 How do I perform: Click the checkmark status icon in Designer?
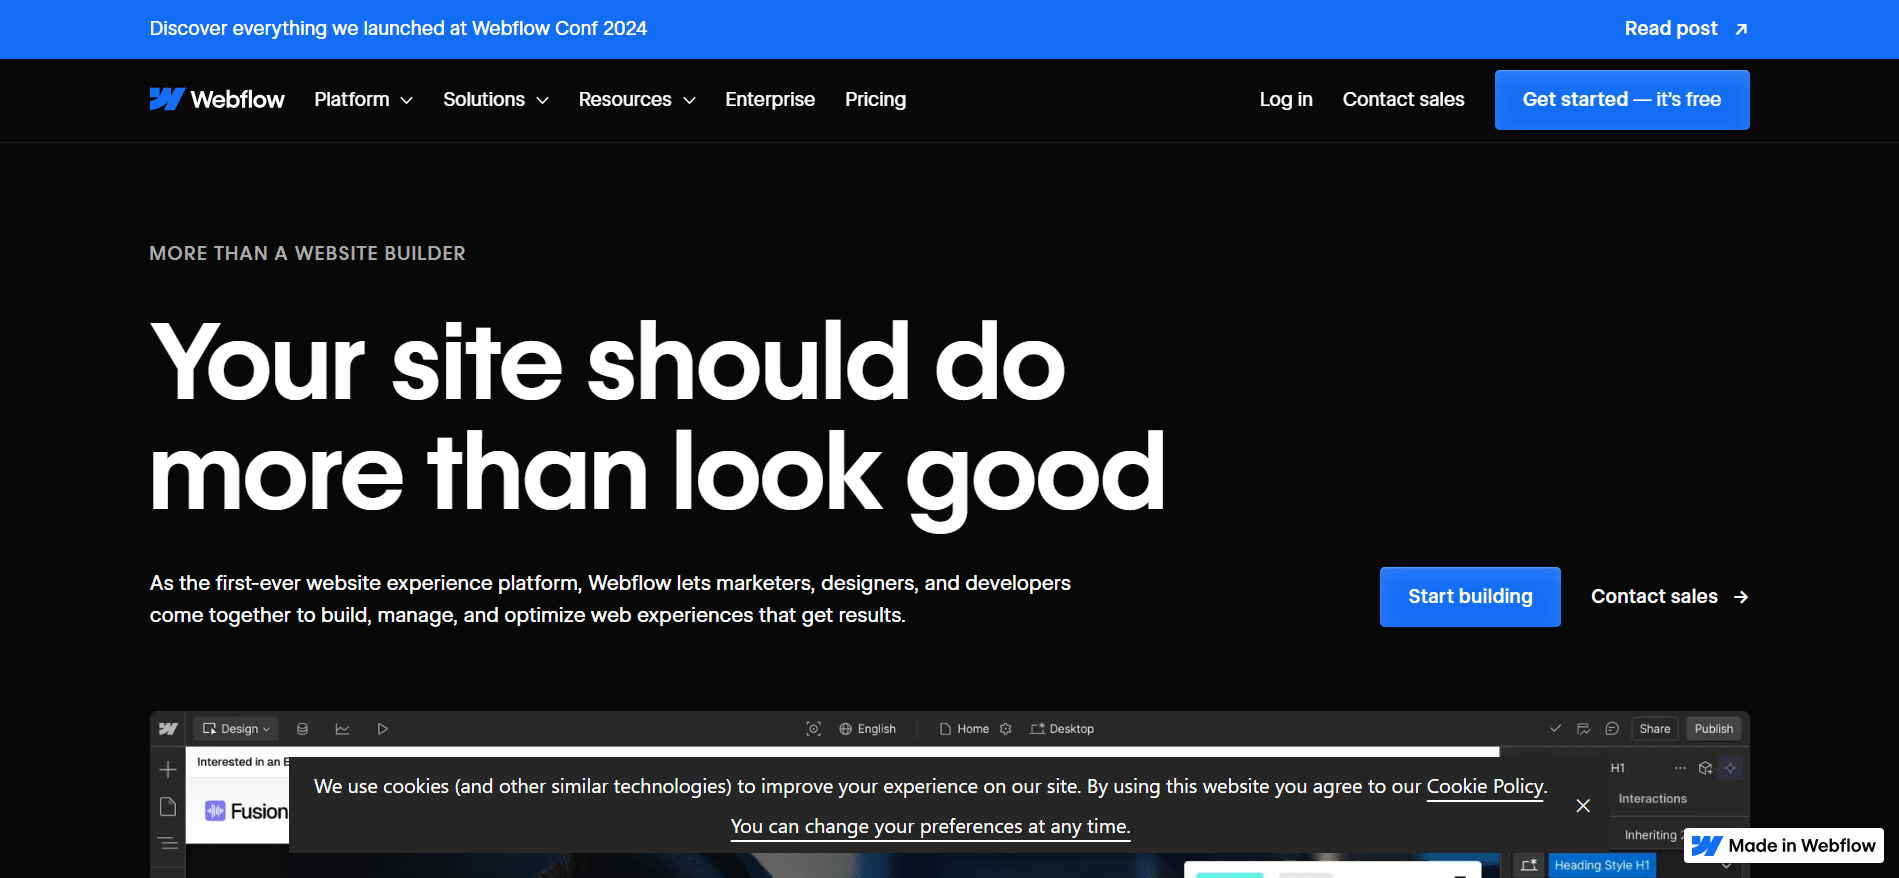click(x=1555, y=729)
